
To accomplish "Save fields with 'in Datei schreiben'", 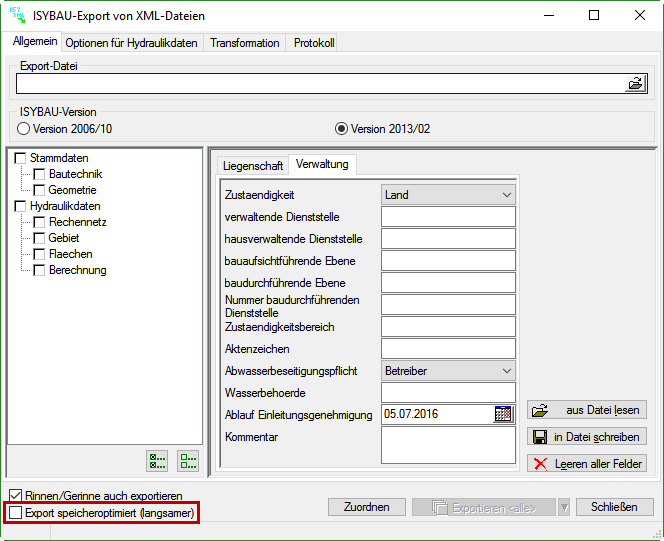I will (x=587, y=437).
